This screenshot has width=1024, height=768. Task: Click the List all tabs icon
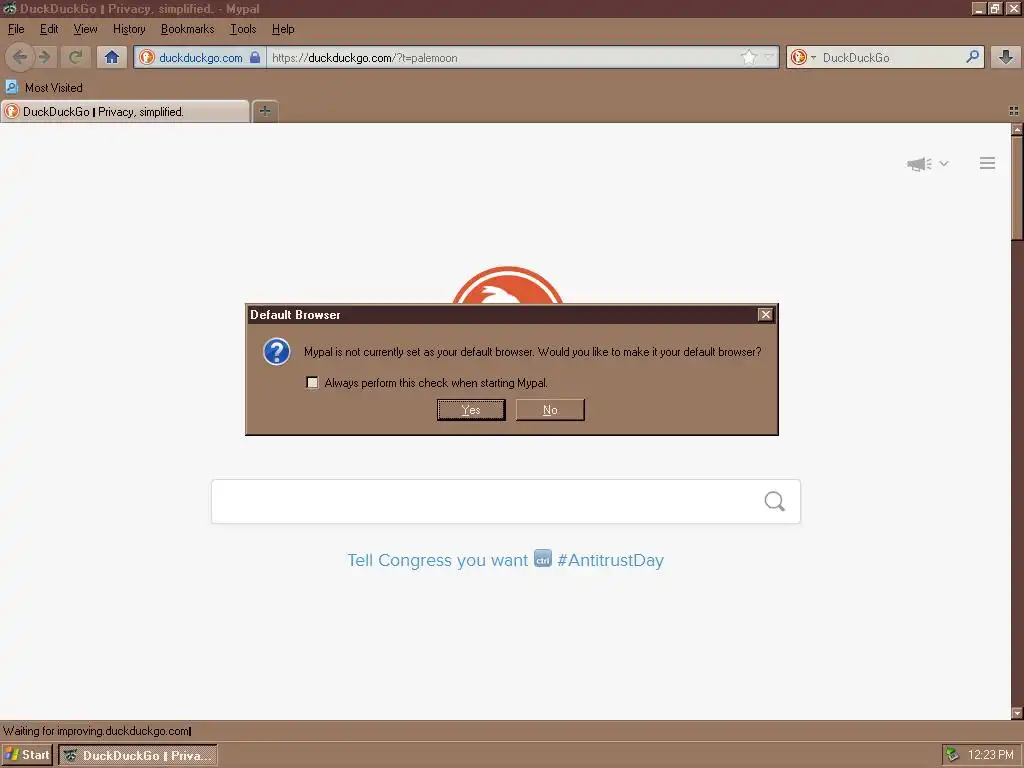tap(1014, 111)
